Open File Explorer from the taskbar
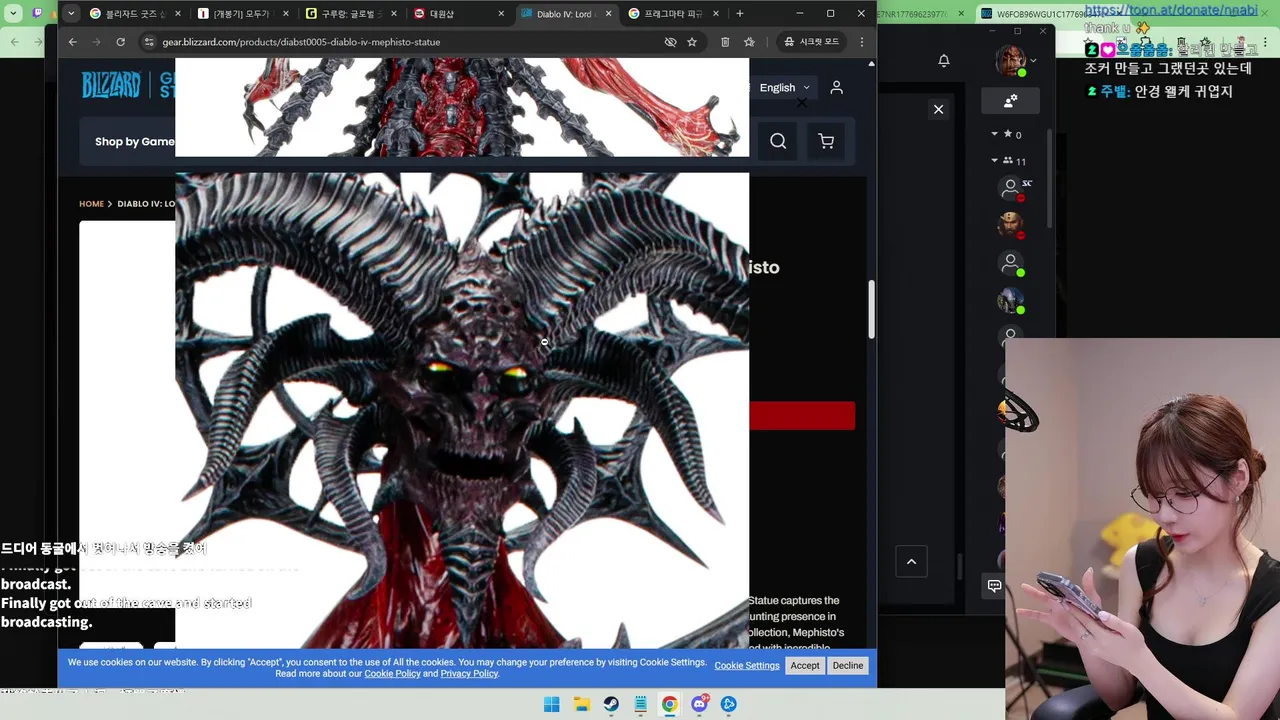 581,704
